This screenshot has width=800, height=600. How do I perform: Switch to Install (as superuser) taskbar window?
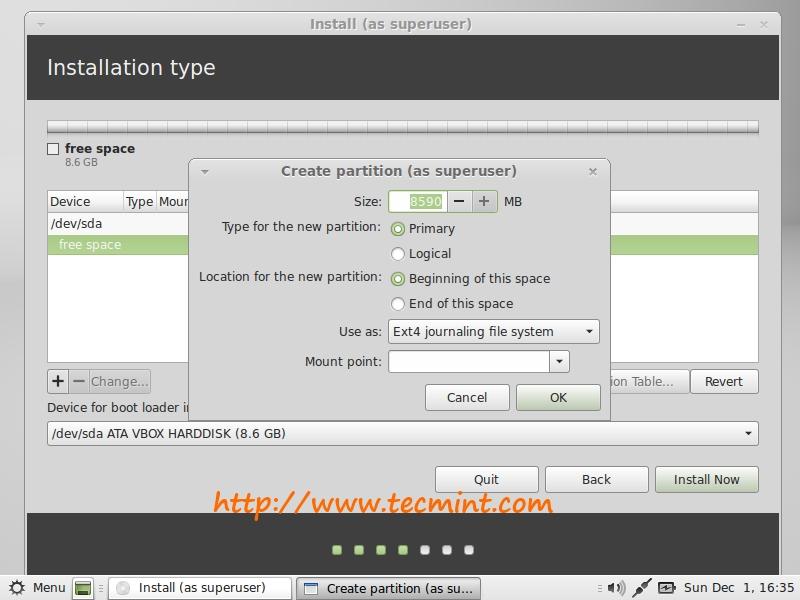click(x=201, y=588)
